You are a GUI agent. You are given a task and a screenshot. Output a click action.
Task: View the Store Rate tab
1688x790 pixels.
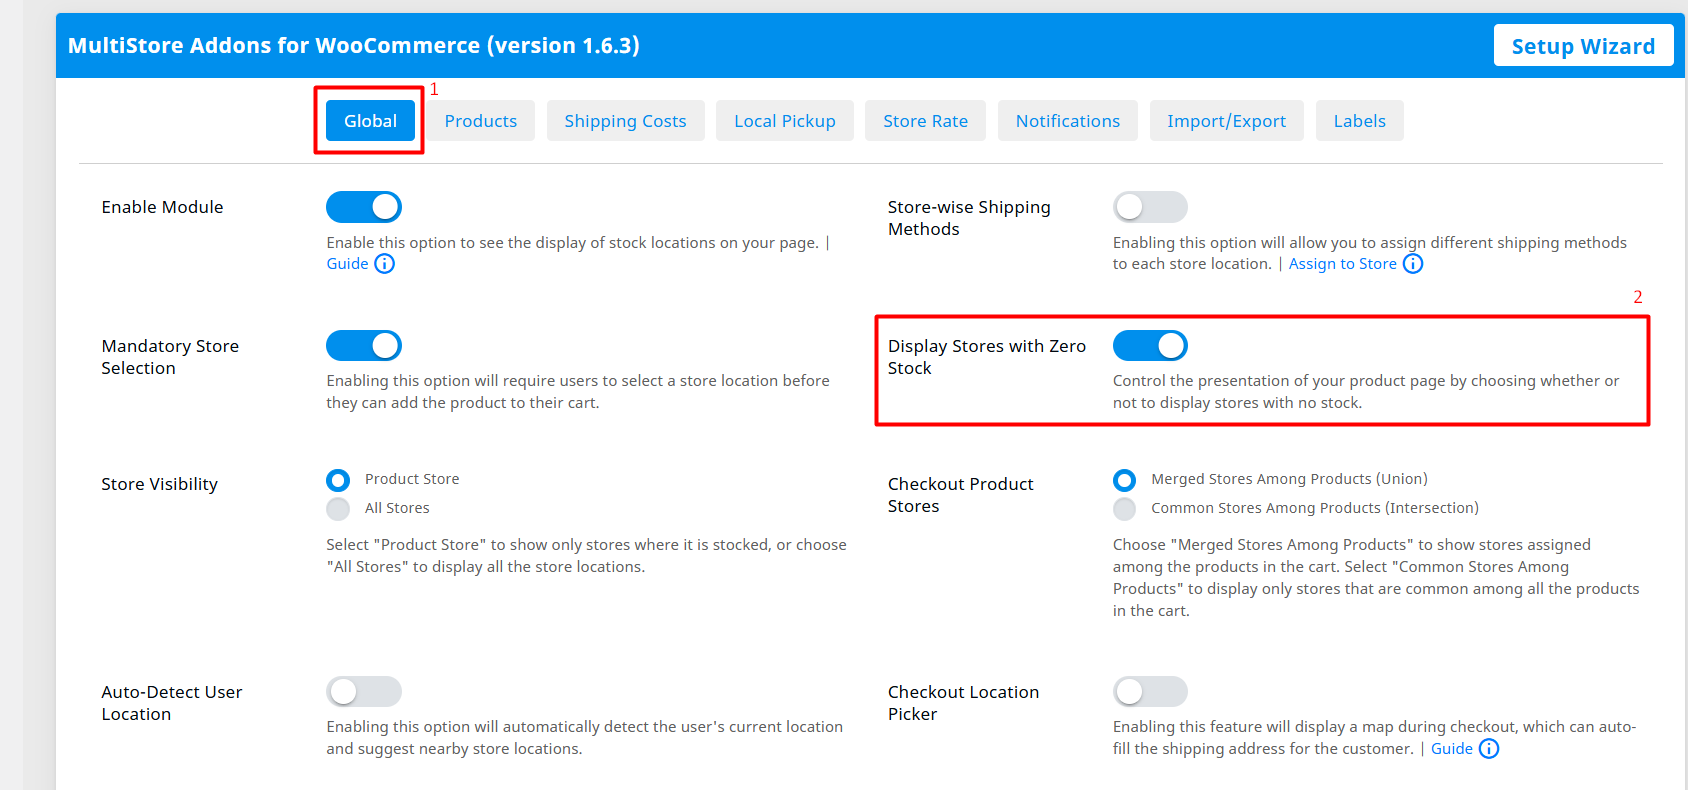[925, 121]
